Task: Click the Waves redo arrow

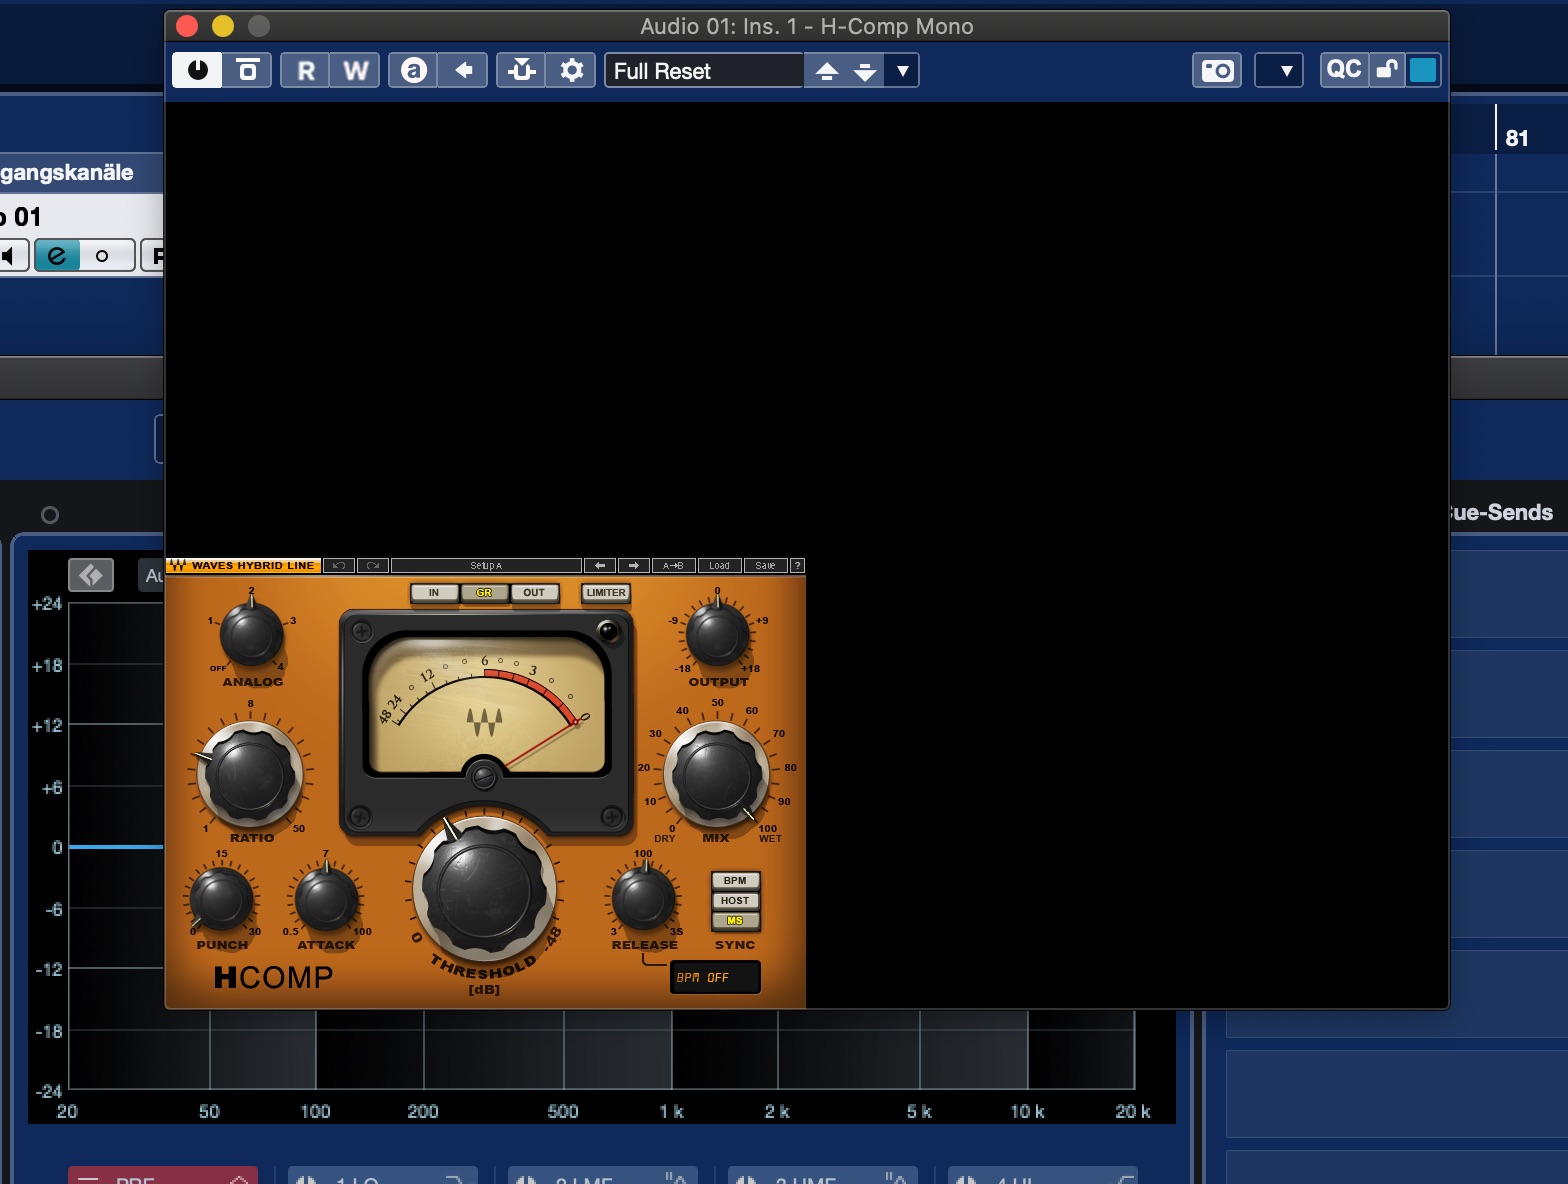Action: click(x=373, y=566)
